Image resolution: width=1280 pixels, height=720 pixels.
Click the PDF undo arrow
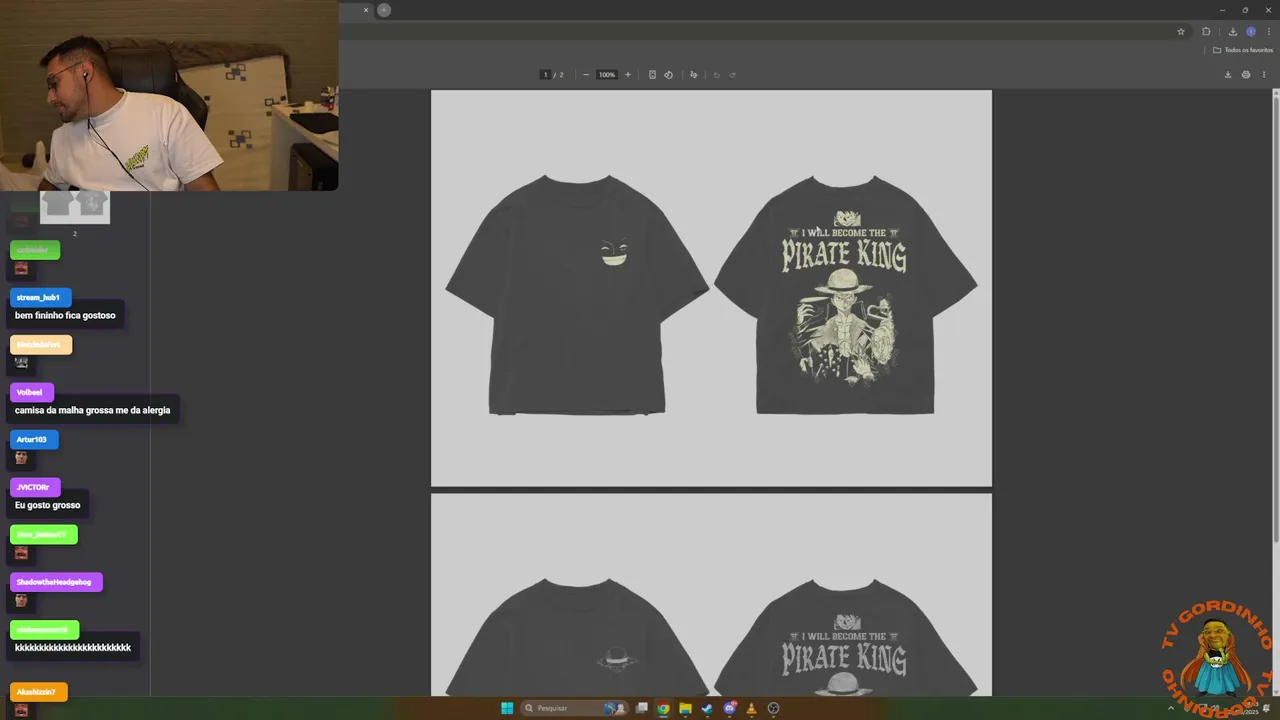pos(716,75)
